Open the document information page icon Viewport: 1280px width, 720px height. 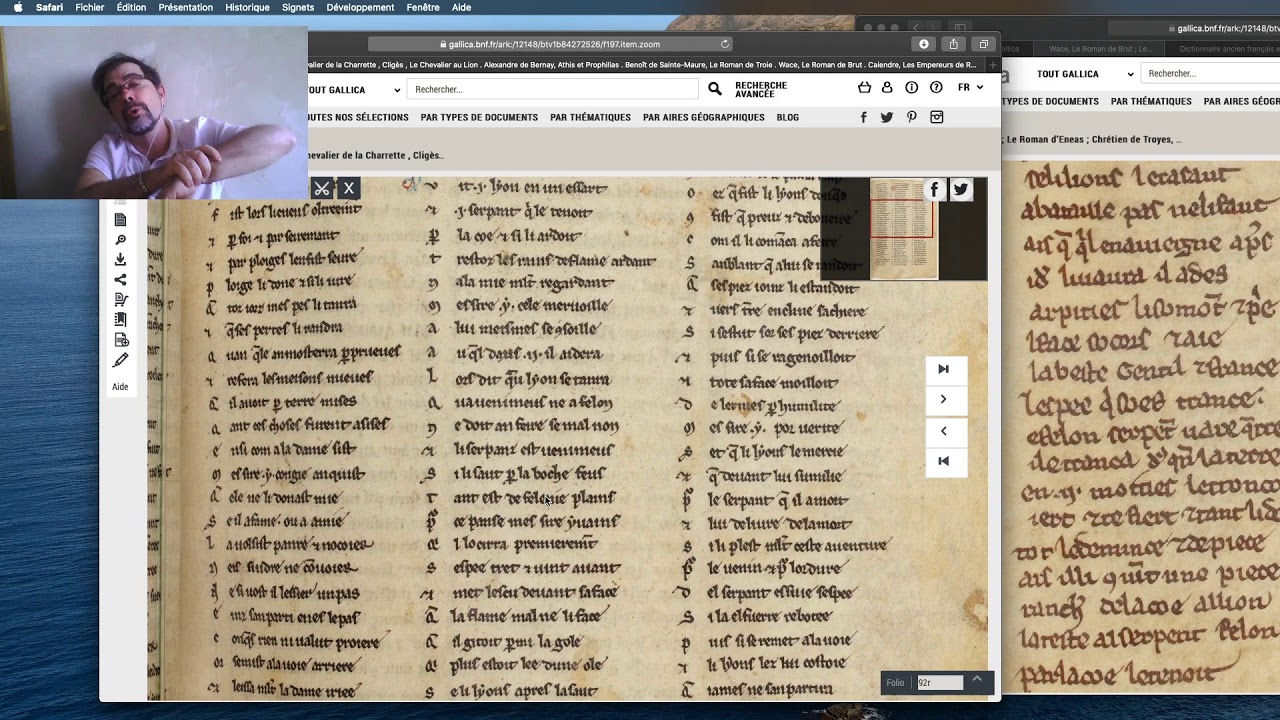tap(121, 220)
